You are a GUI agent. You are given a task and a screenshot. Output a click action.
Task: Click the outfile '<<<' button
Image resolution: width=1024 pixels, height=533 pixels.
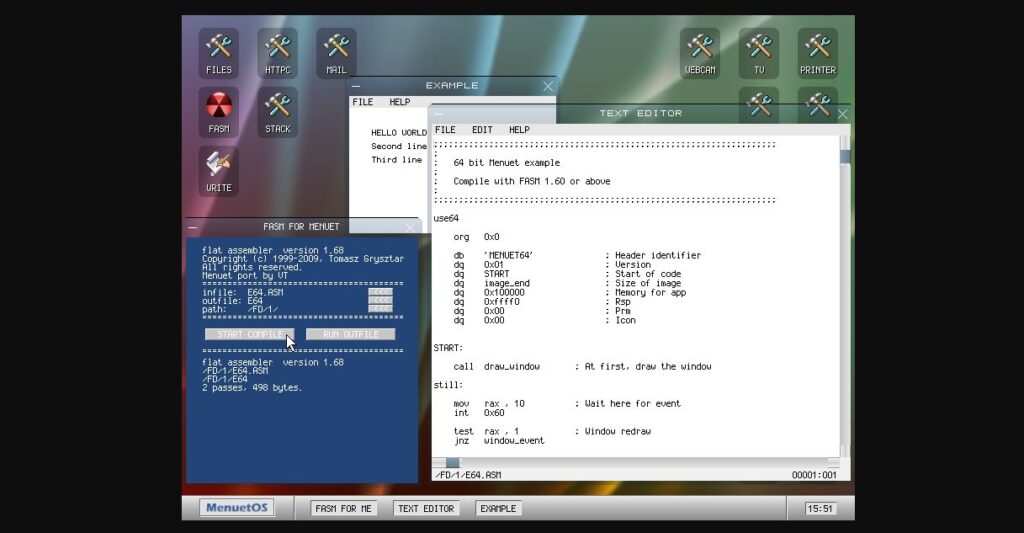(380, 300)
